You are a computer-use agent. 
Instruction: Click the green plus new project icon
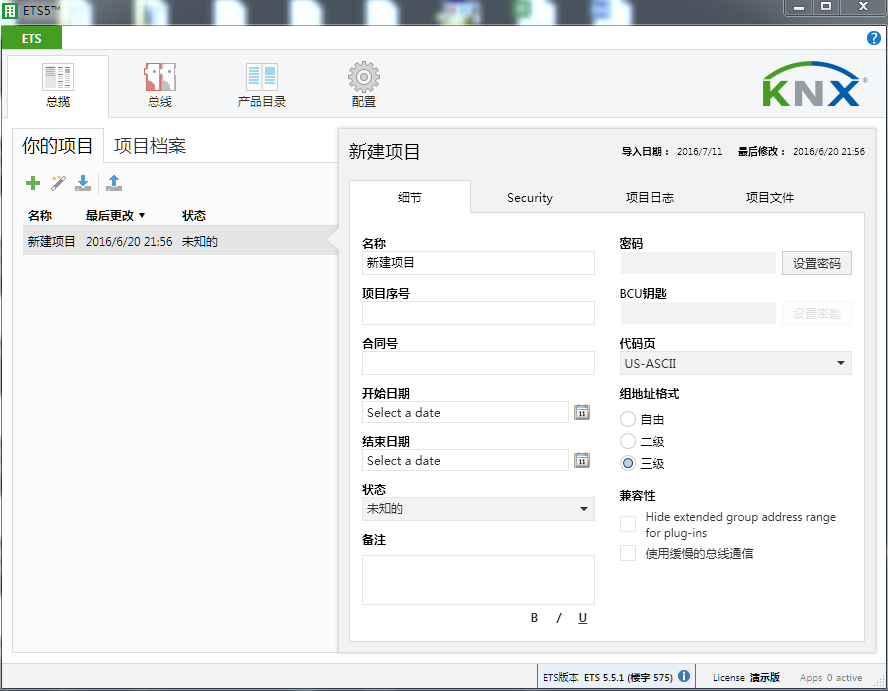33,183
